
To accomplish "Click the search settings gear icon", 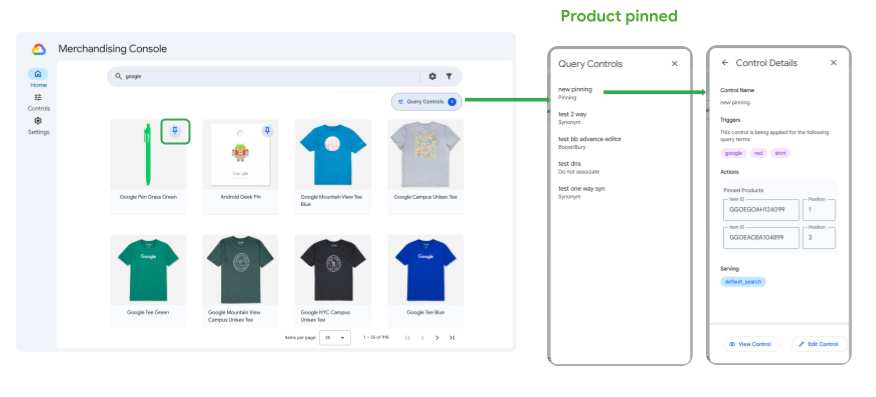I will (432, 76).
